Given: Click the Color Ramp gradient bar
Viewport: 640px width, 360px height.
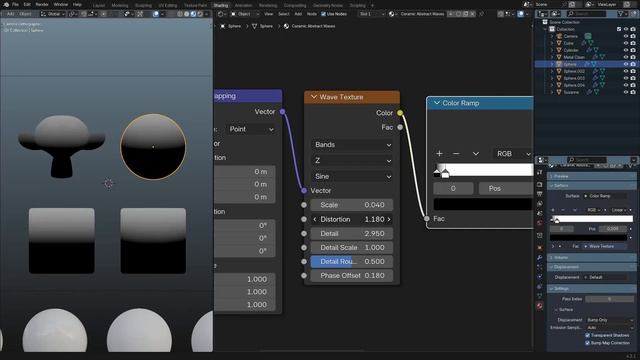Looking at the screenshot, I should (x=483, y=169).
